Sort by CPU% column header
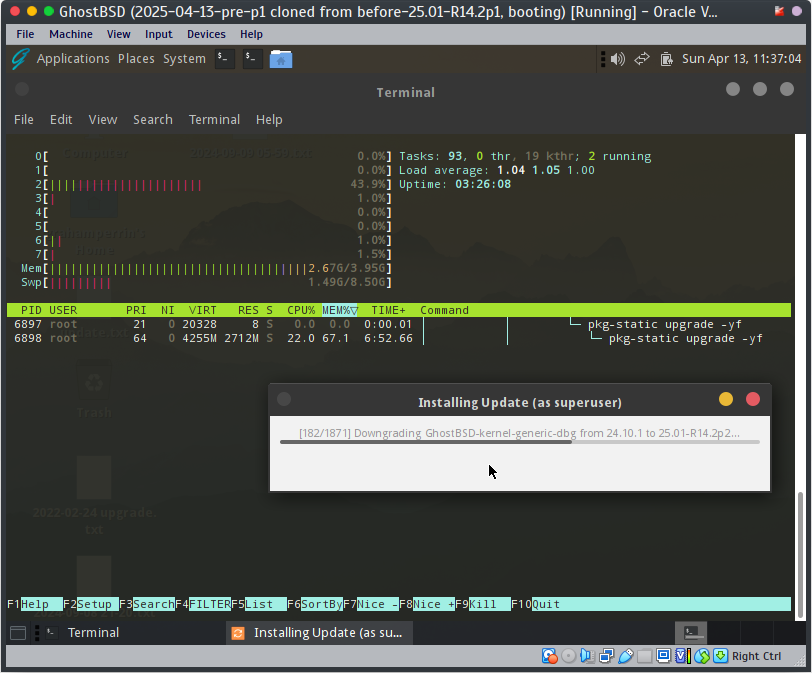 click(301, 310)
